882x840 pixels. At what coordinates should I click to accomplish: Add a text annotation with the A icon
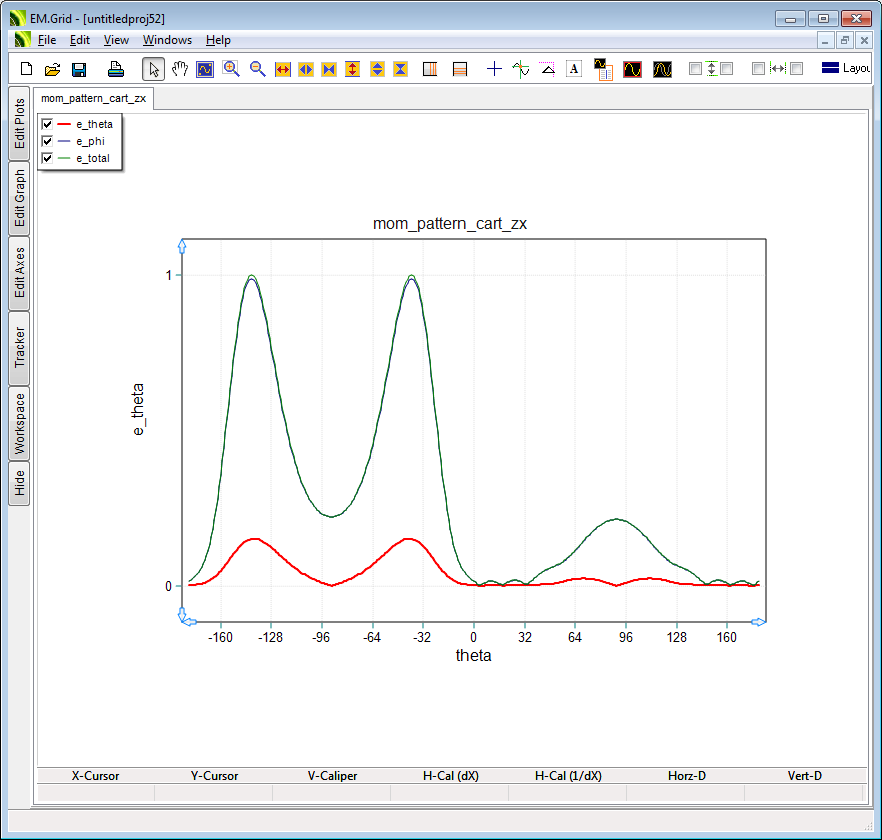tap(574, 69)
